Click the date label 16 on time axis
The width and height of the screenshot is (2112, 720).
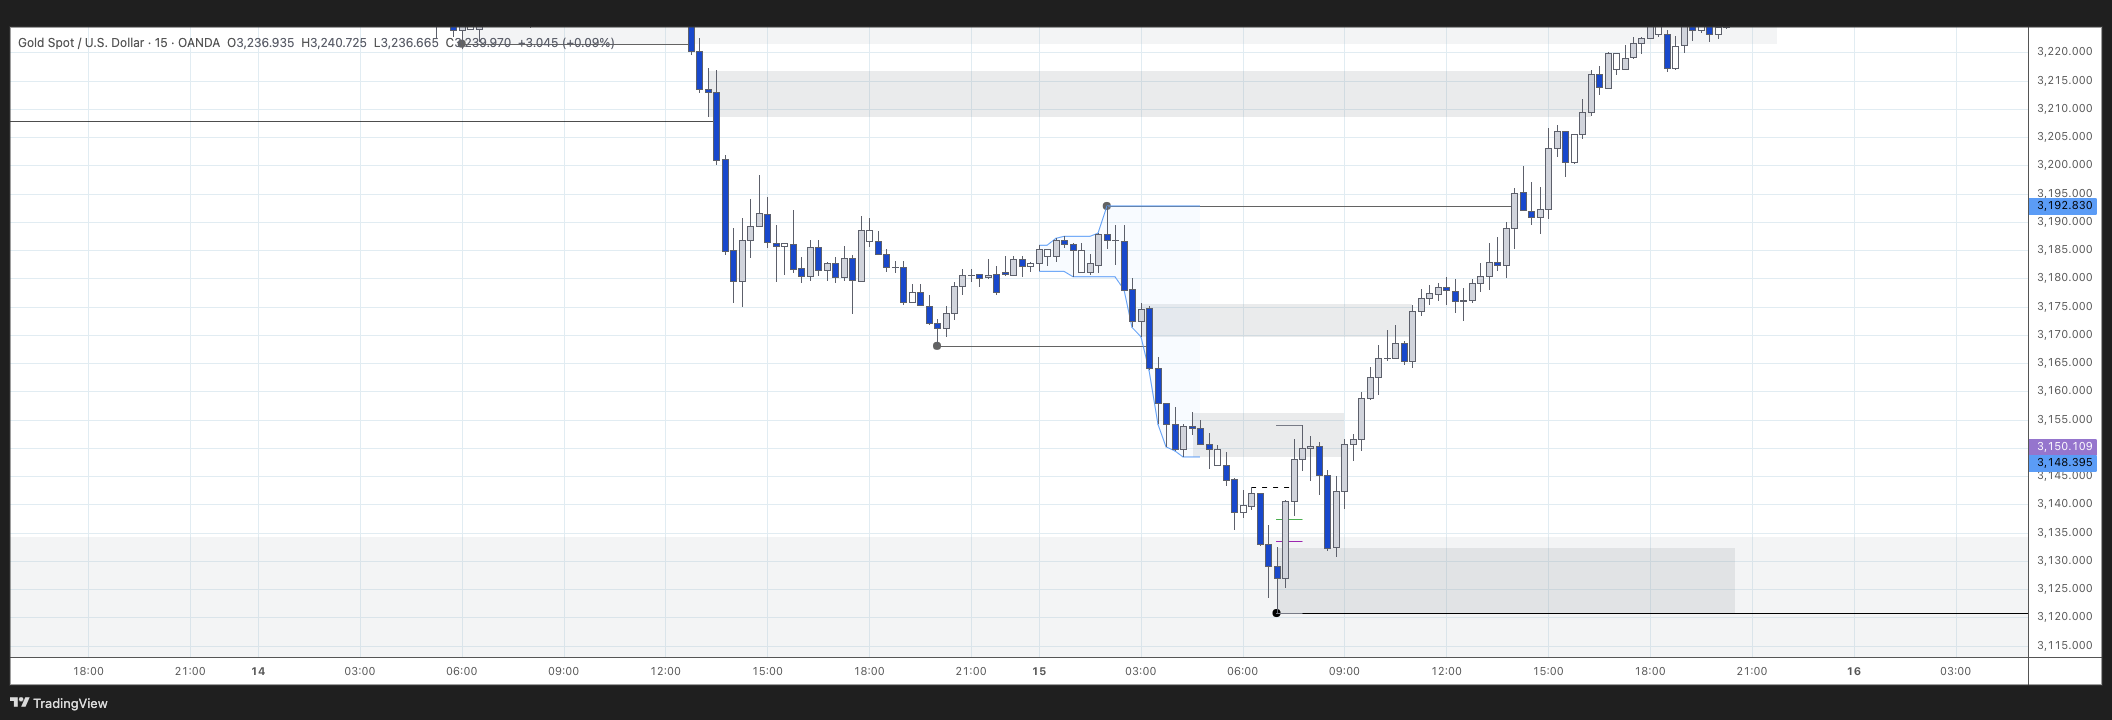1853,671
